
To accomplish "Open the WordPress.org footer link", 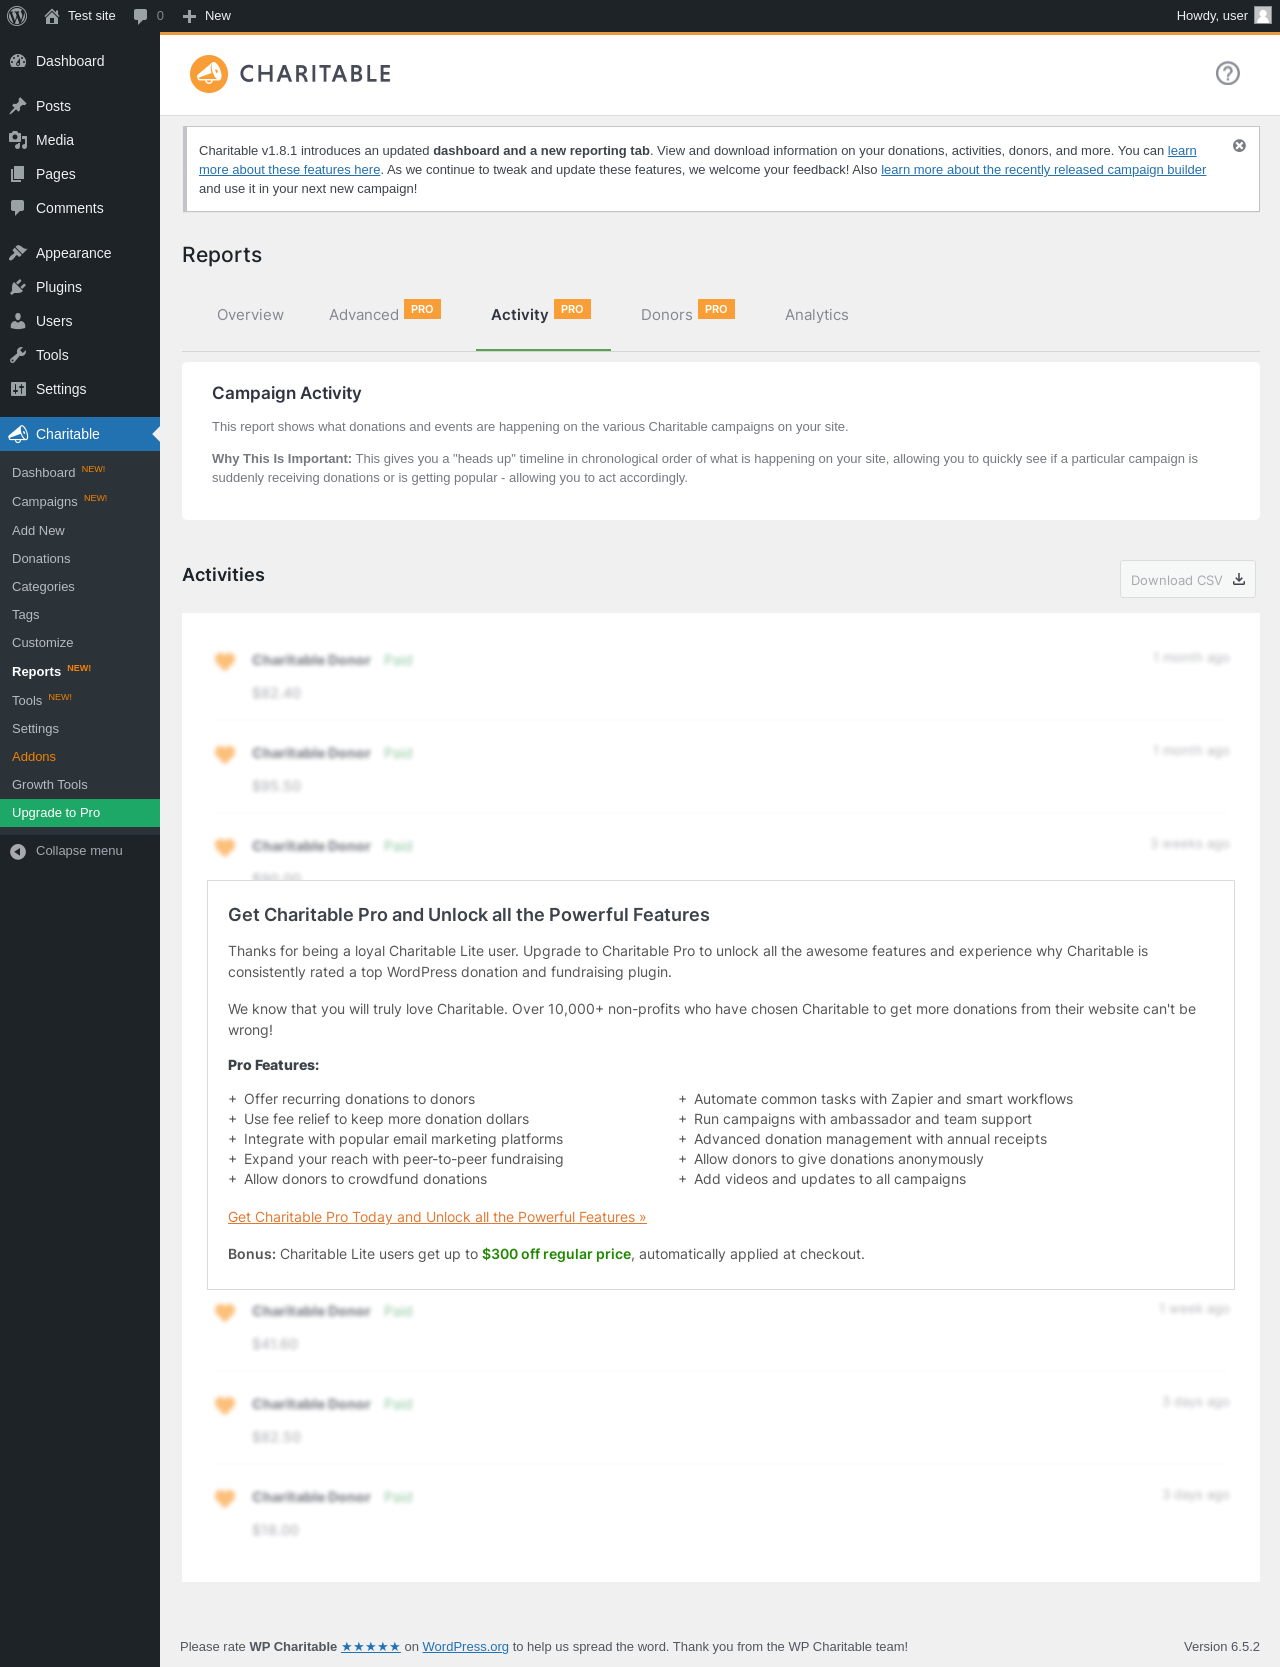I will click(465, 1647).
